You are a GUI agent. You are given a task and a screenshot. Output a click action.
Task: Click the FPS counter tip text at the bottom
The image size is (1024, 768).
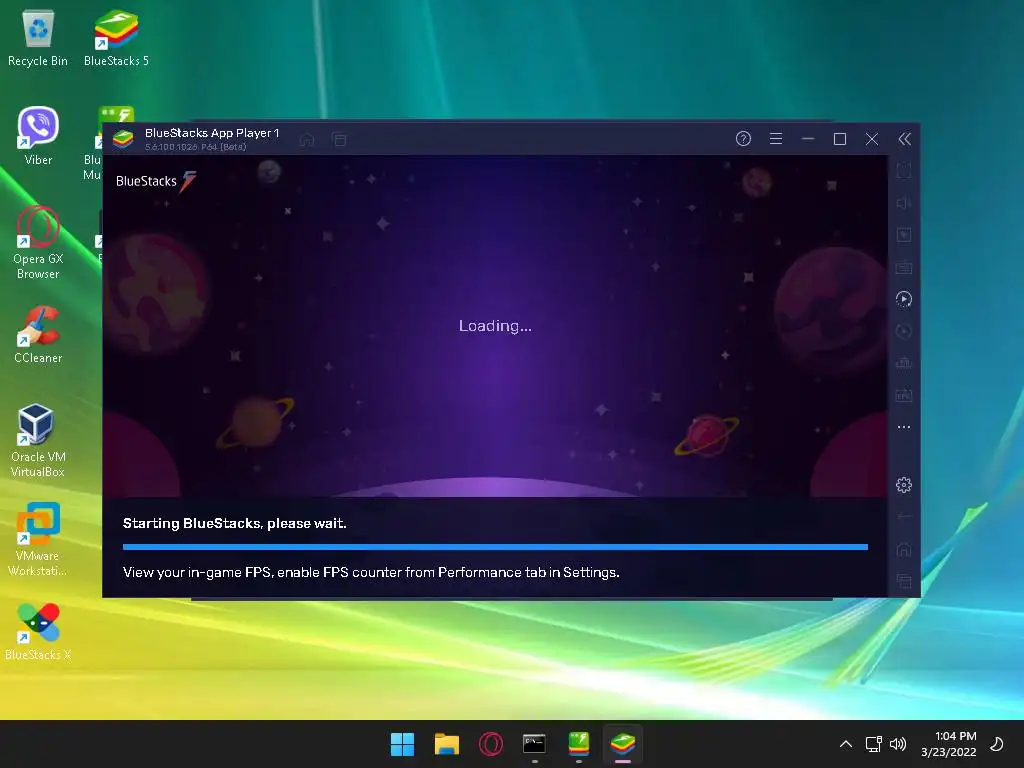pyautogui.click(x=371, y=572)
